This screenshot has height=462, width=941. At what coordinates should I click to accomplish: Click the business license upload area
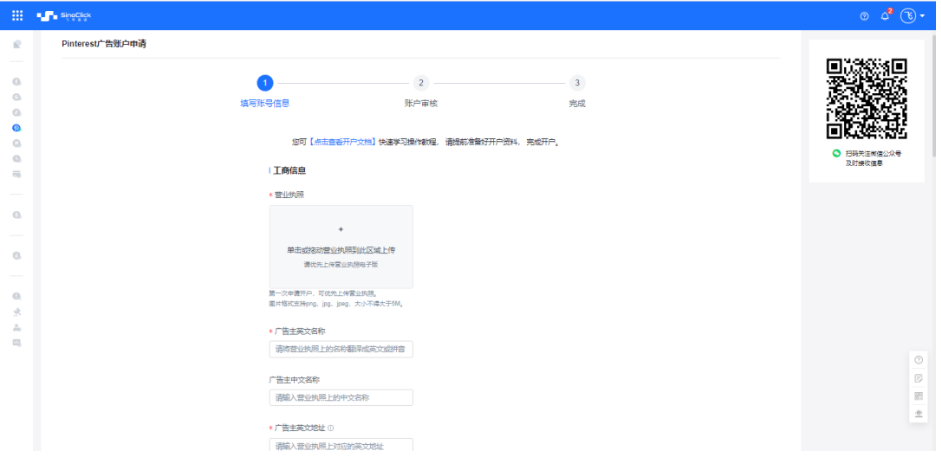[341, 247]
